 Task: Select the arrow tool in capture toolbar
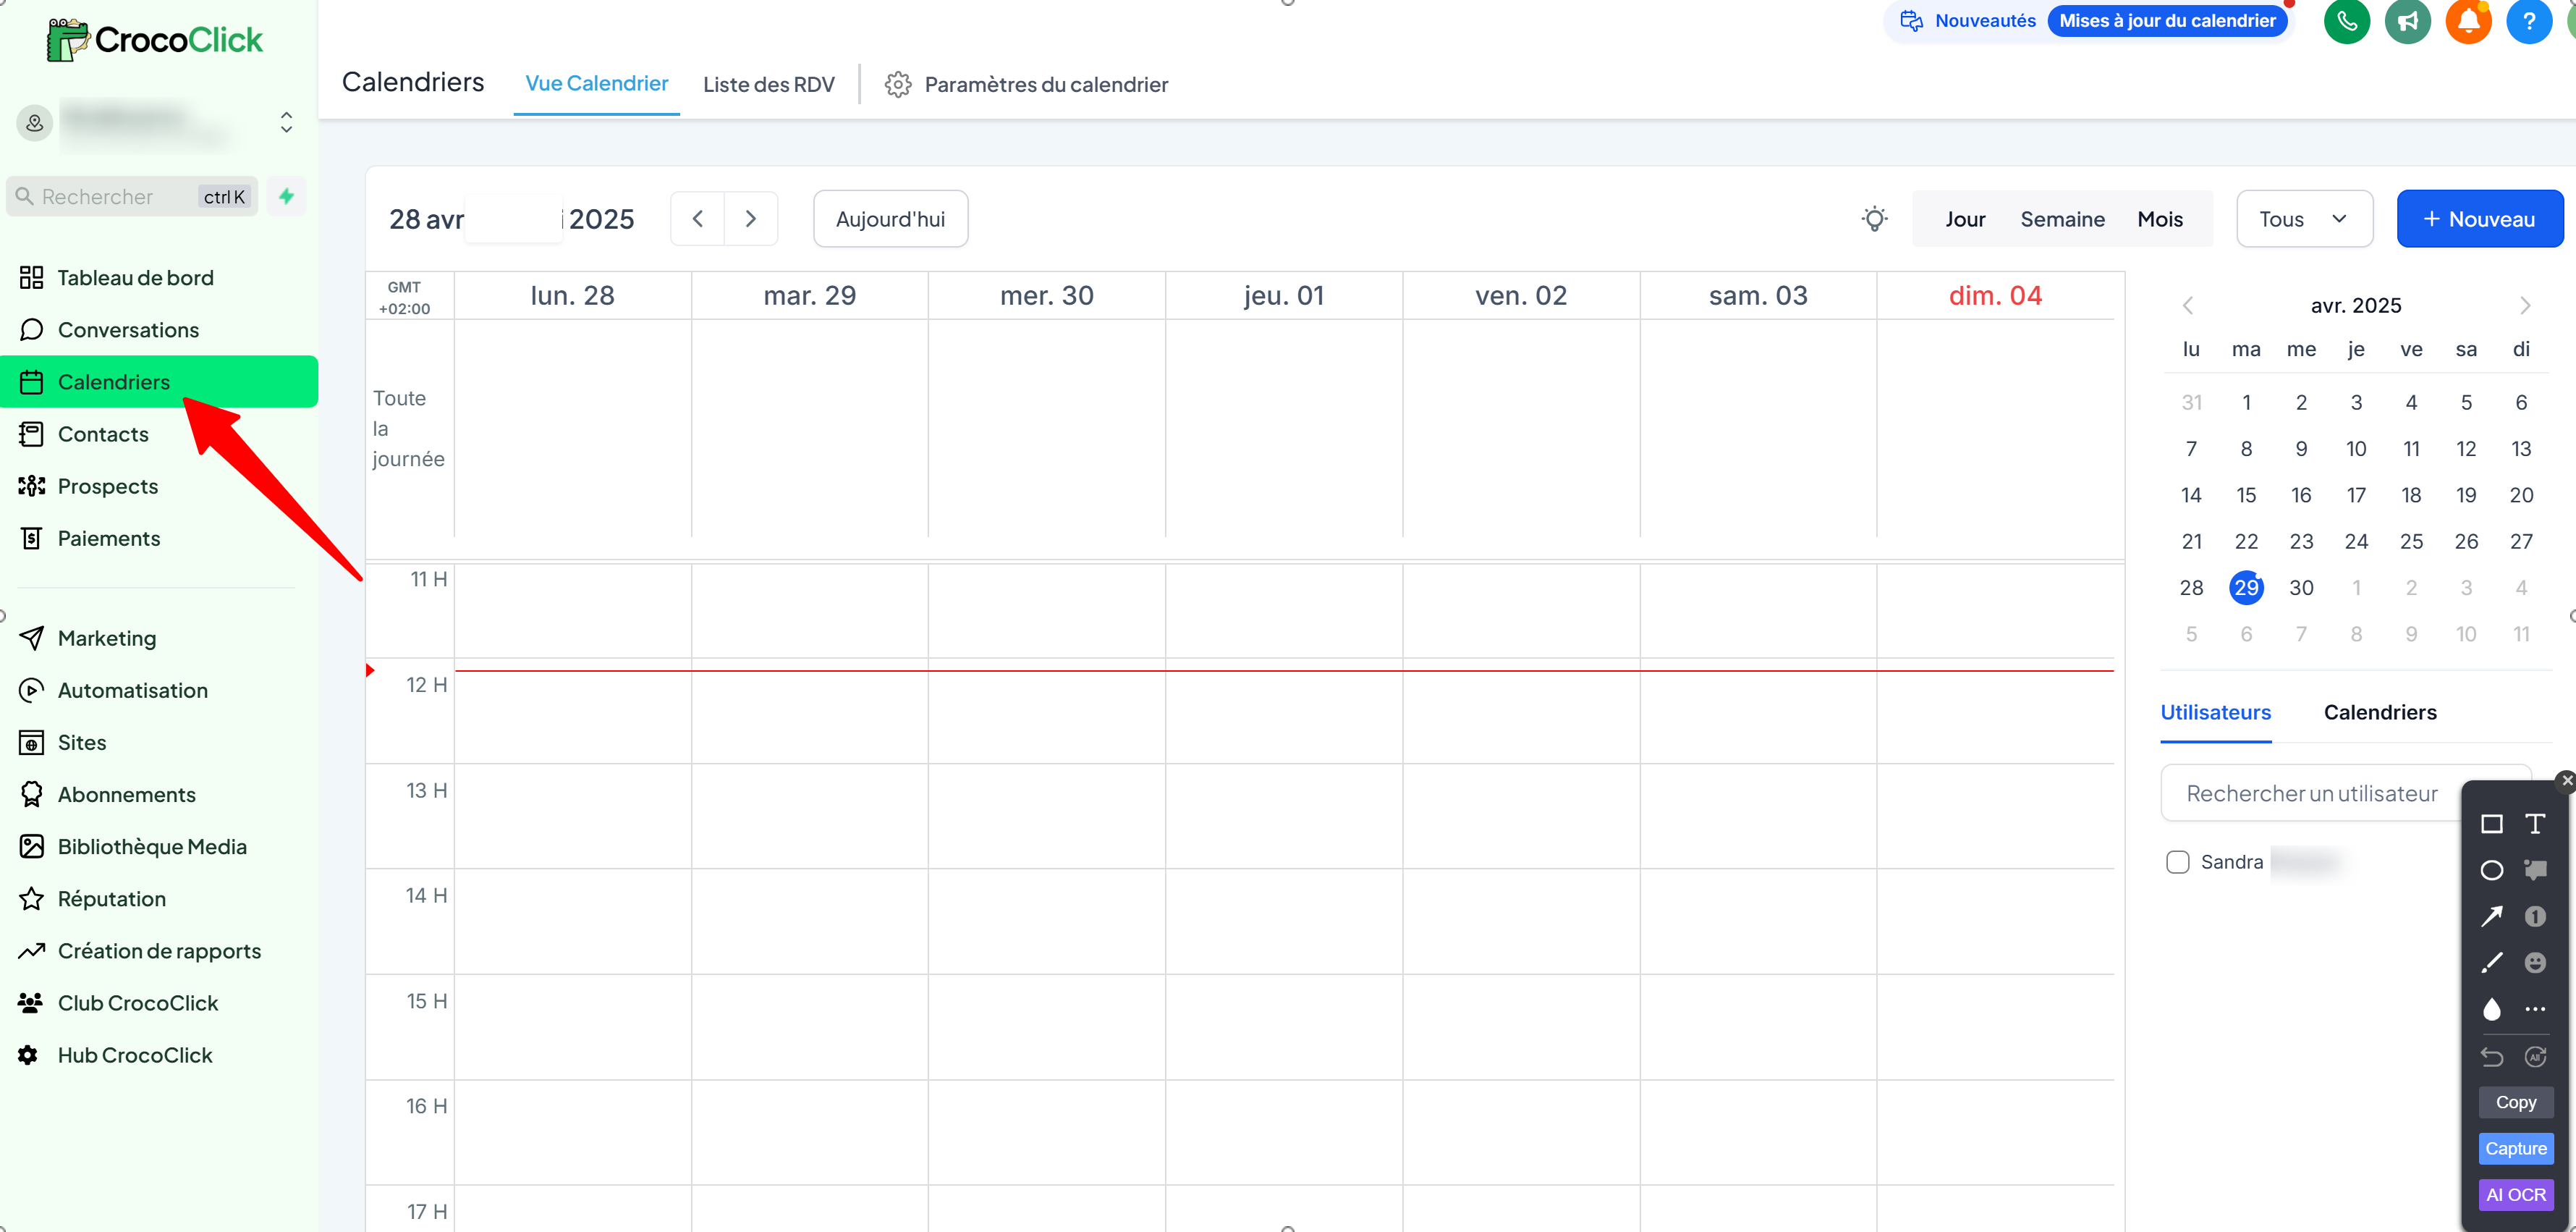pos(2492,916)
